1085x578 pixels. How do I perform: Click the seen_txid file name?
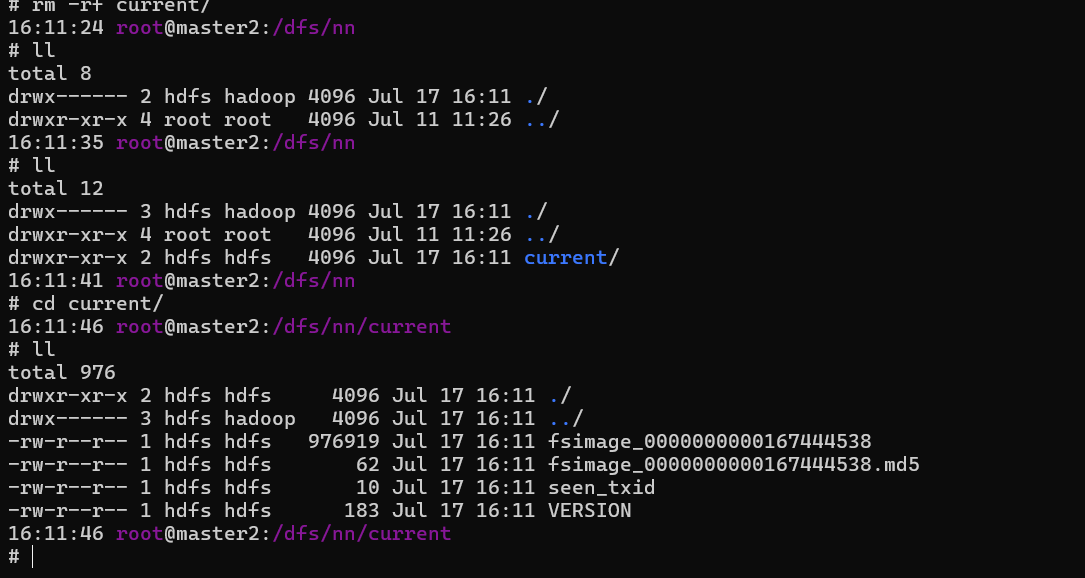(601, 487)
